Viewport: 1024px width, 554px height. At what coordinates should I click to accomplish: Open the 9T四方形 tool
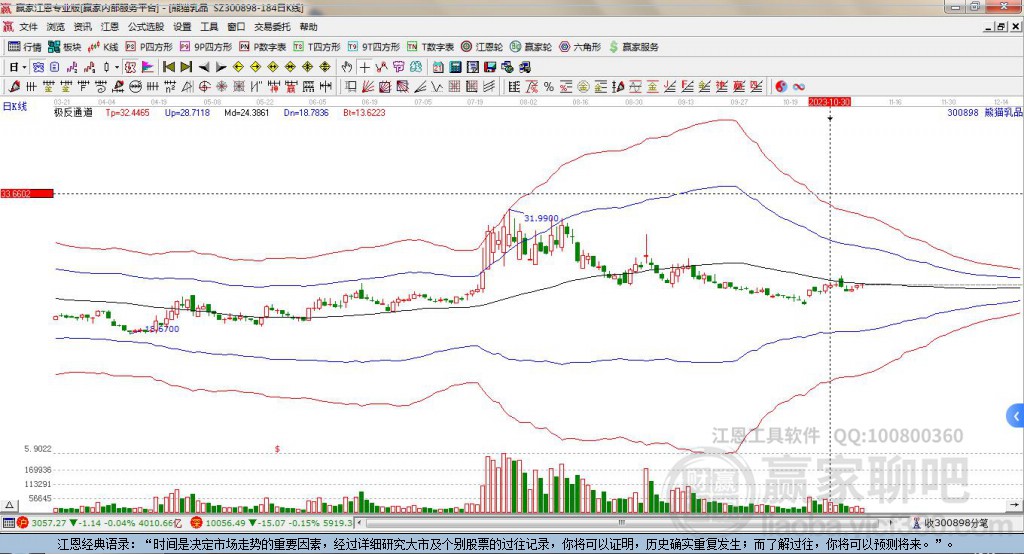click(374, 47)
